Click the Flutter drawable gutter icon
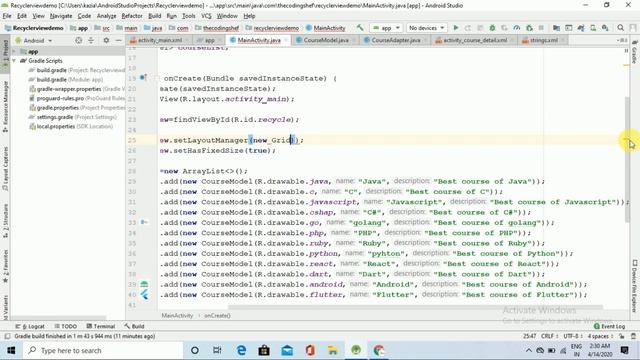640x360 pixels. [144, 295]
